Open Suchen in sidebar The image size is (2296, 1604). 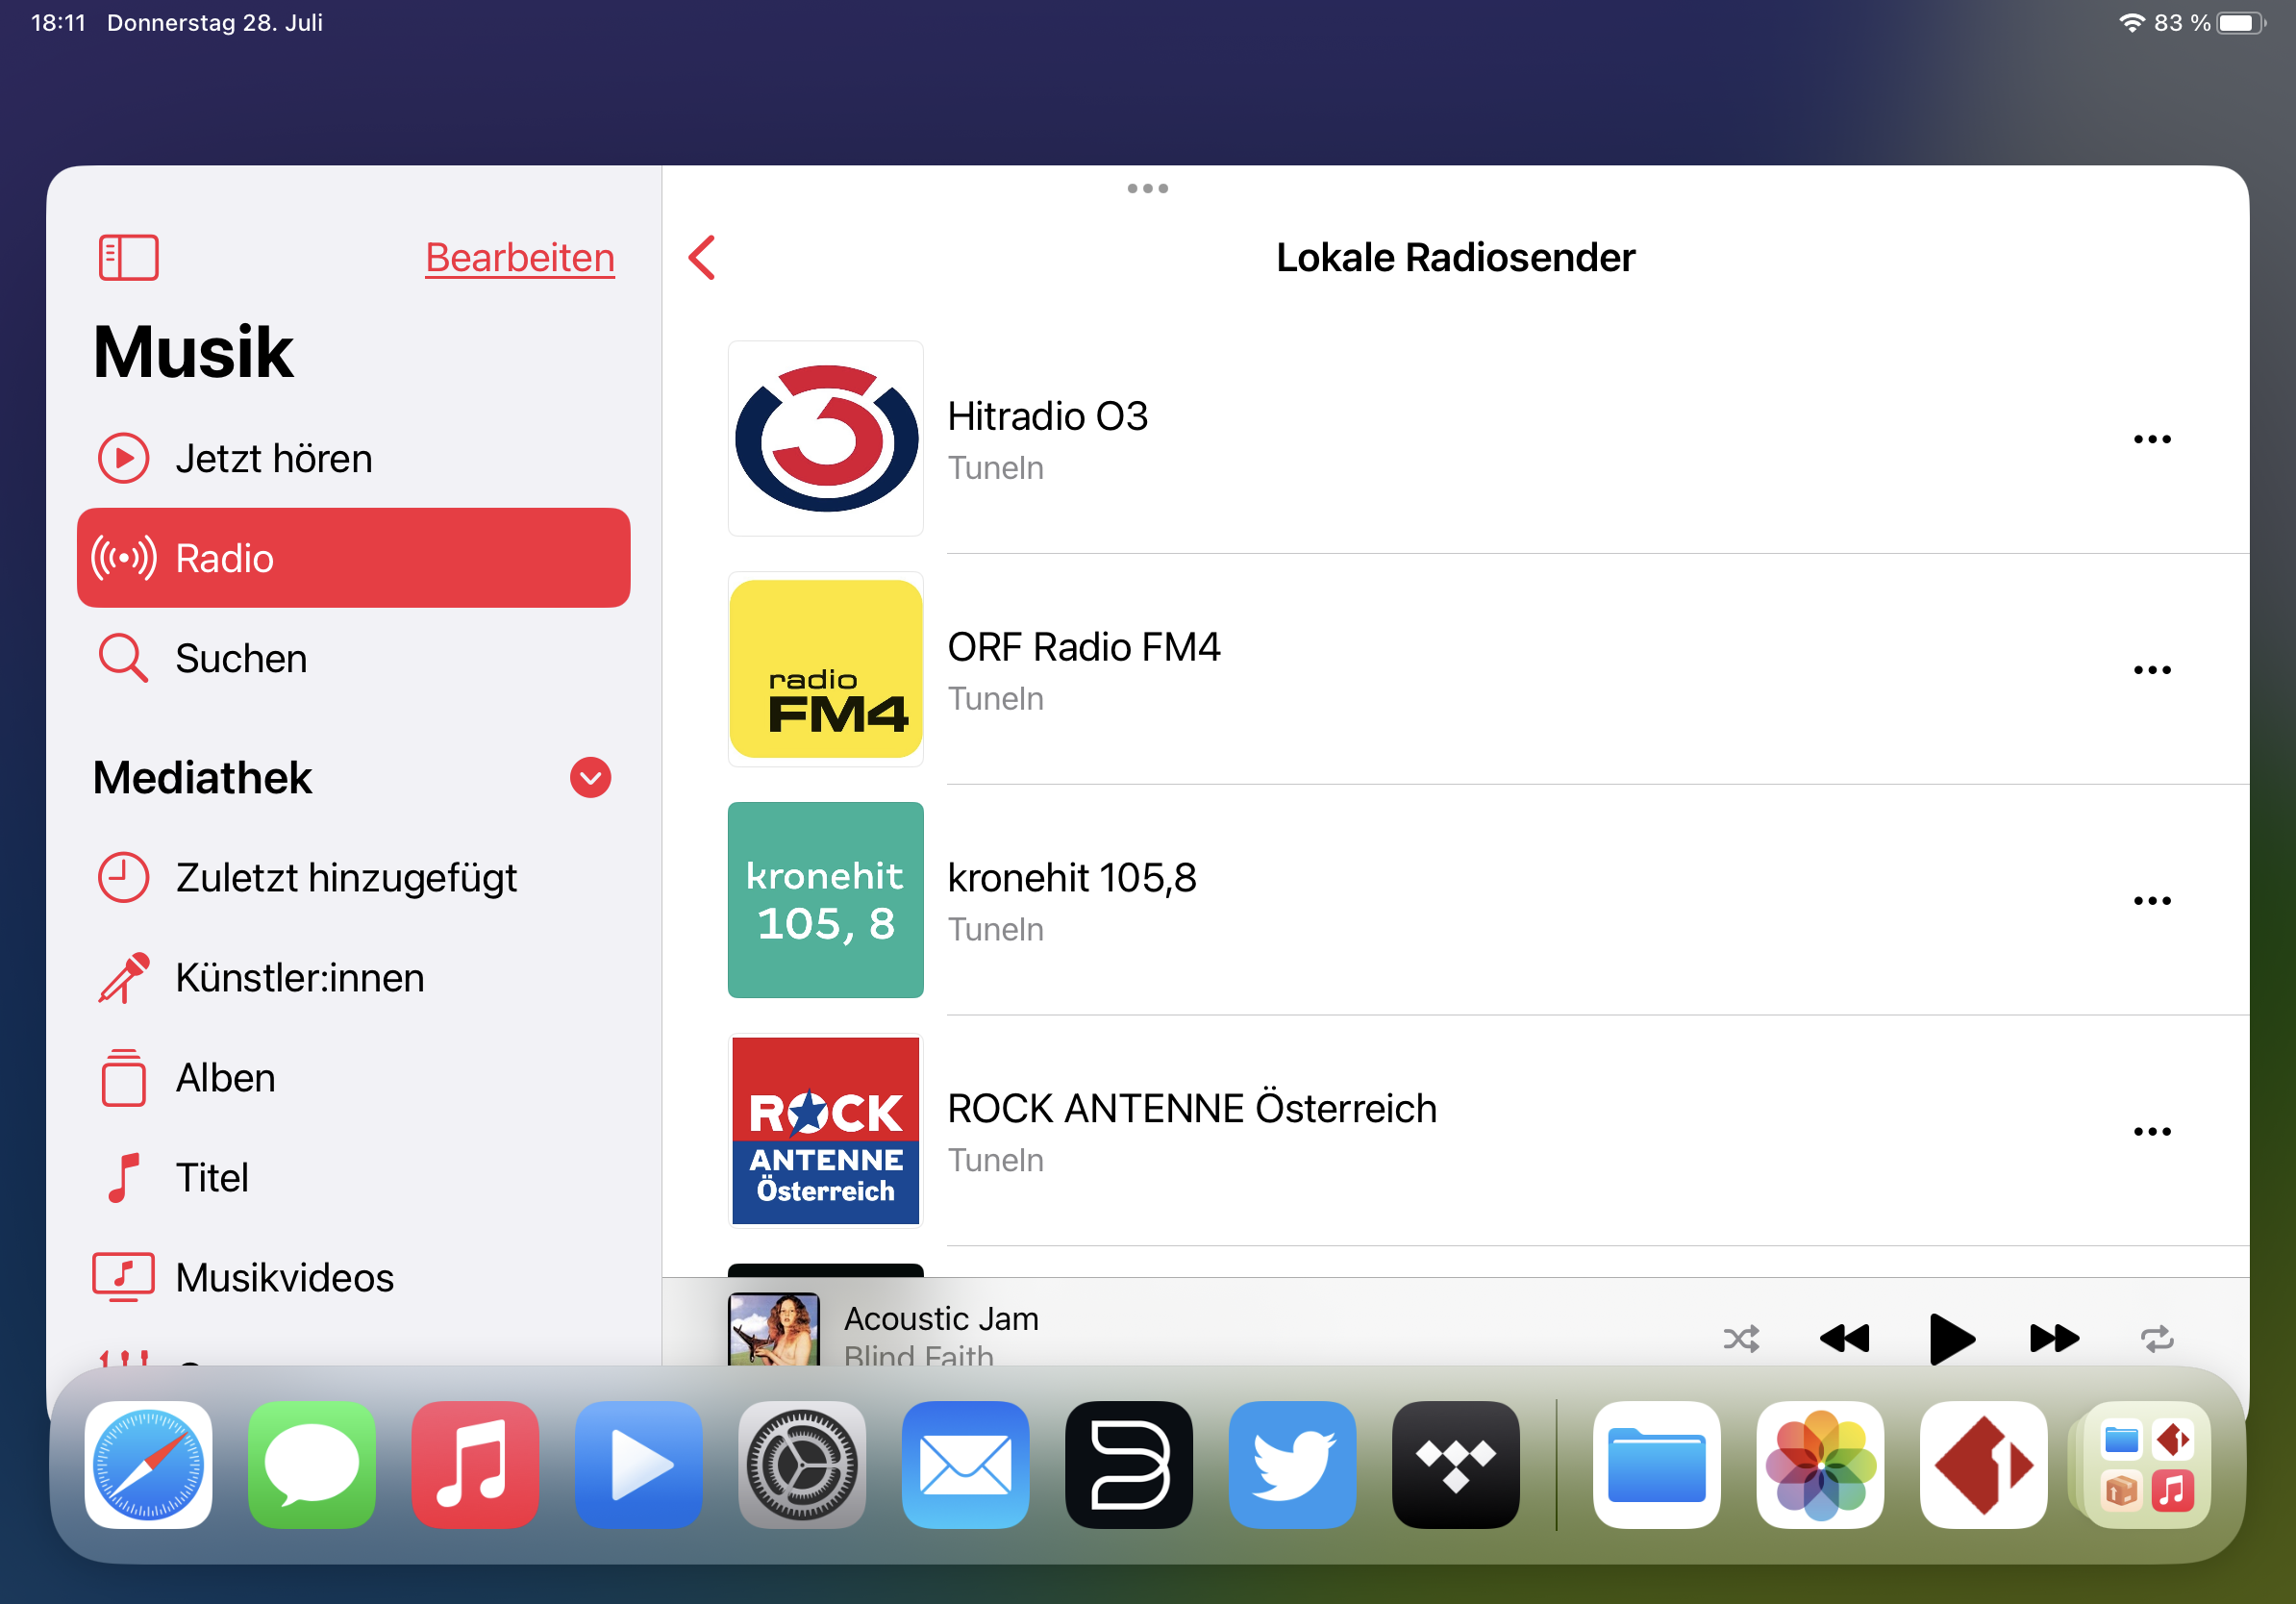(x=353, y=658)
